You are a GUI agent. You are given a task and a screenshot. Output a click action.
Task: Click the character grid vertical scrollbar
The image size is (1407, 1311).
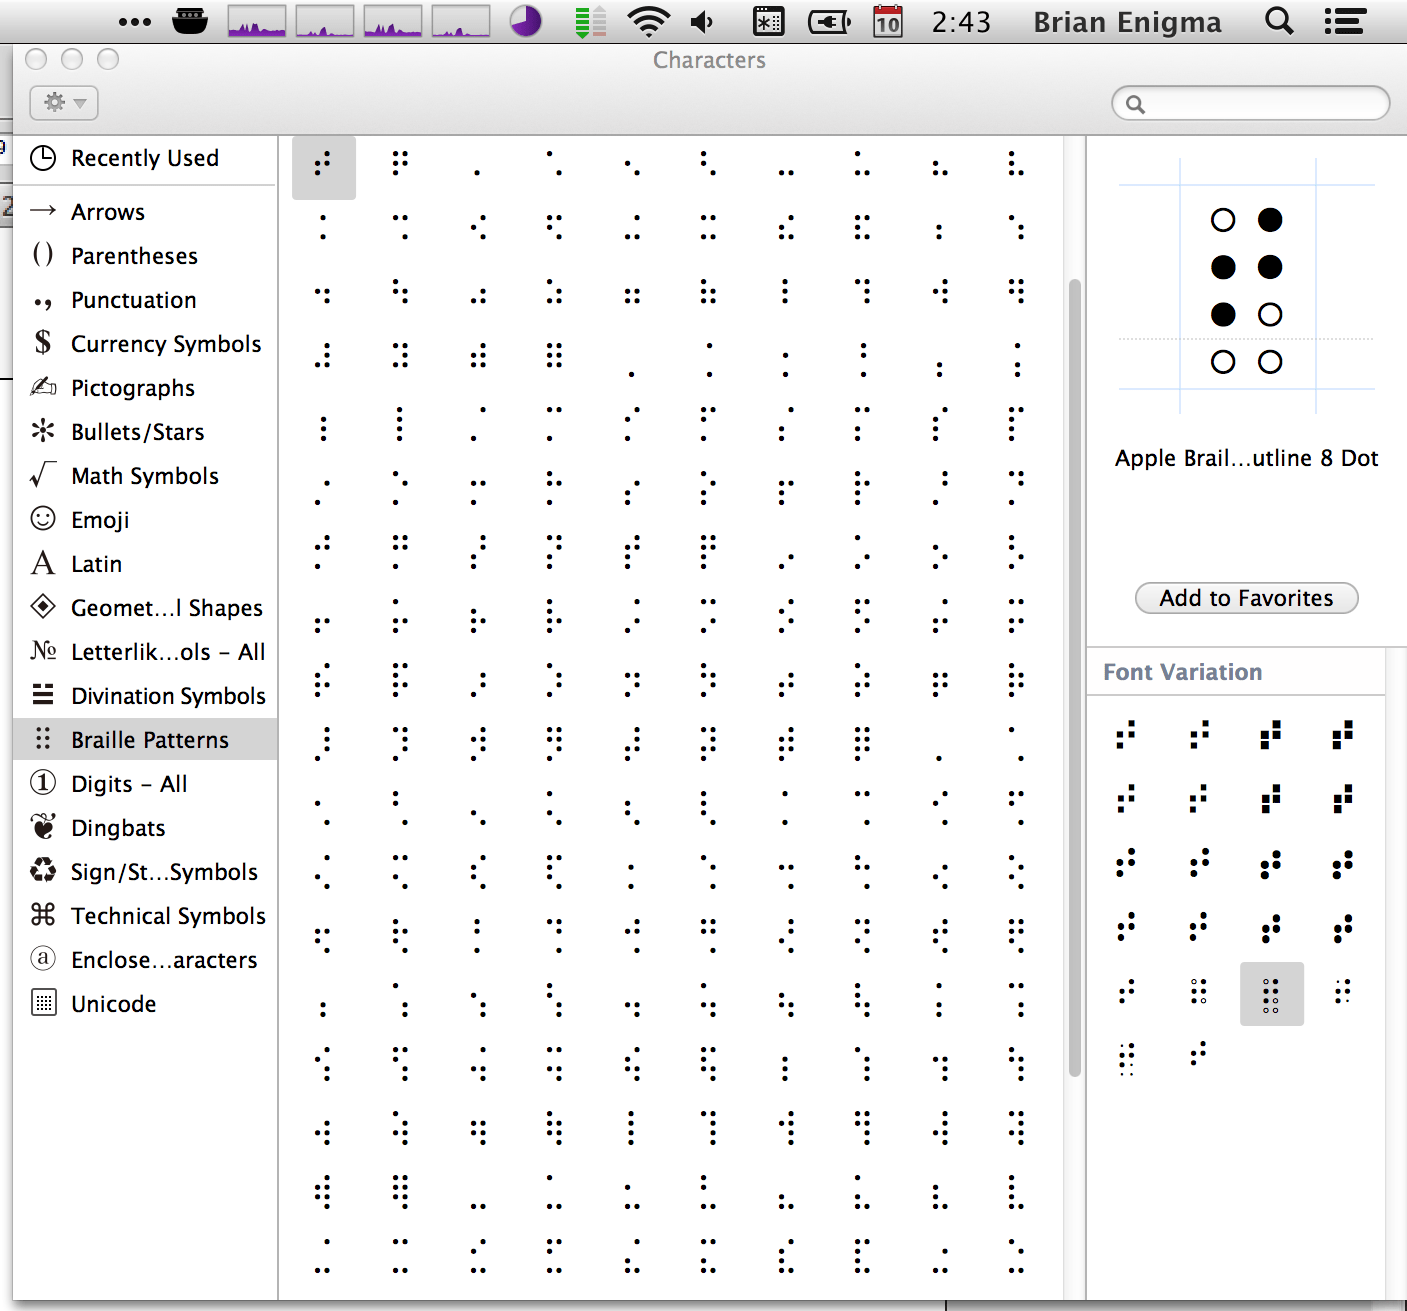[x=1075, y=677]
